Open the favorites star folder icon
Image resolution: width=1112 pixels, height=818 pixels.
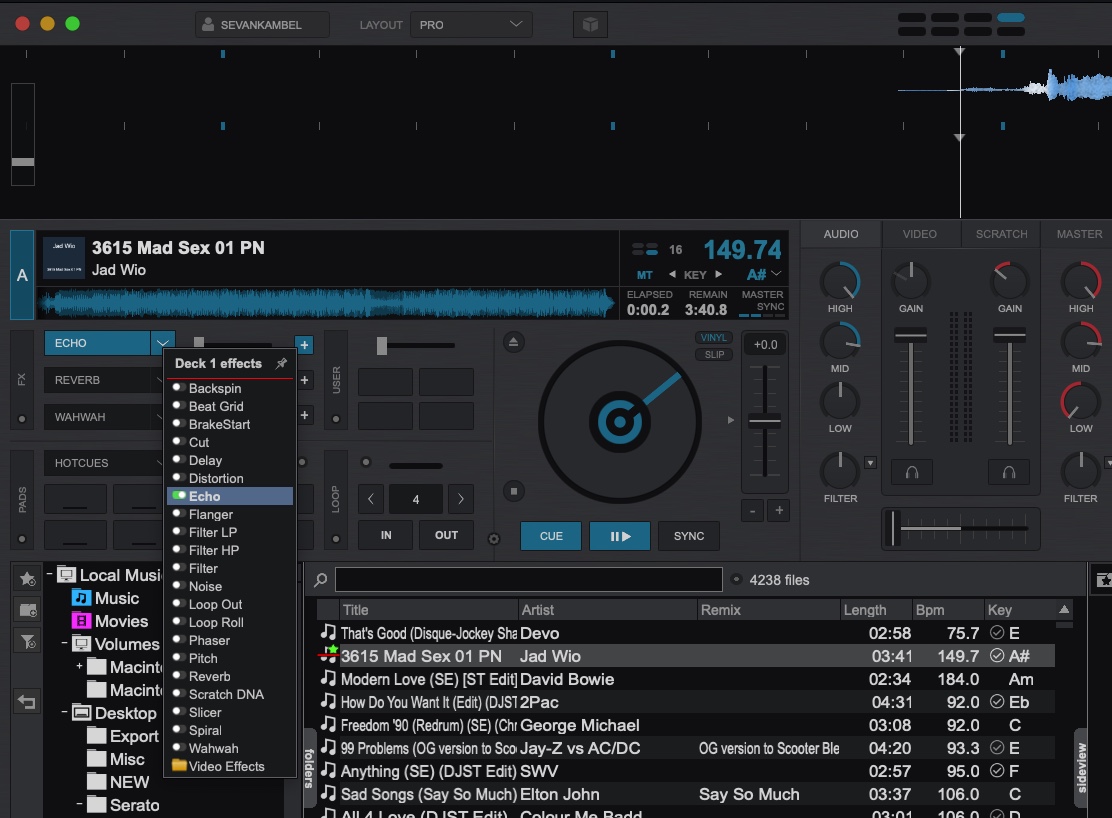click(x=28, y=579)
